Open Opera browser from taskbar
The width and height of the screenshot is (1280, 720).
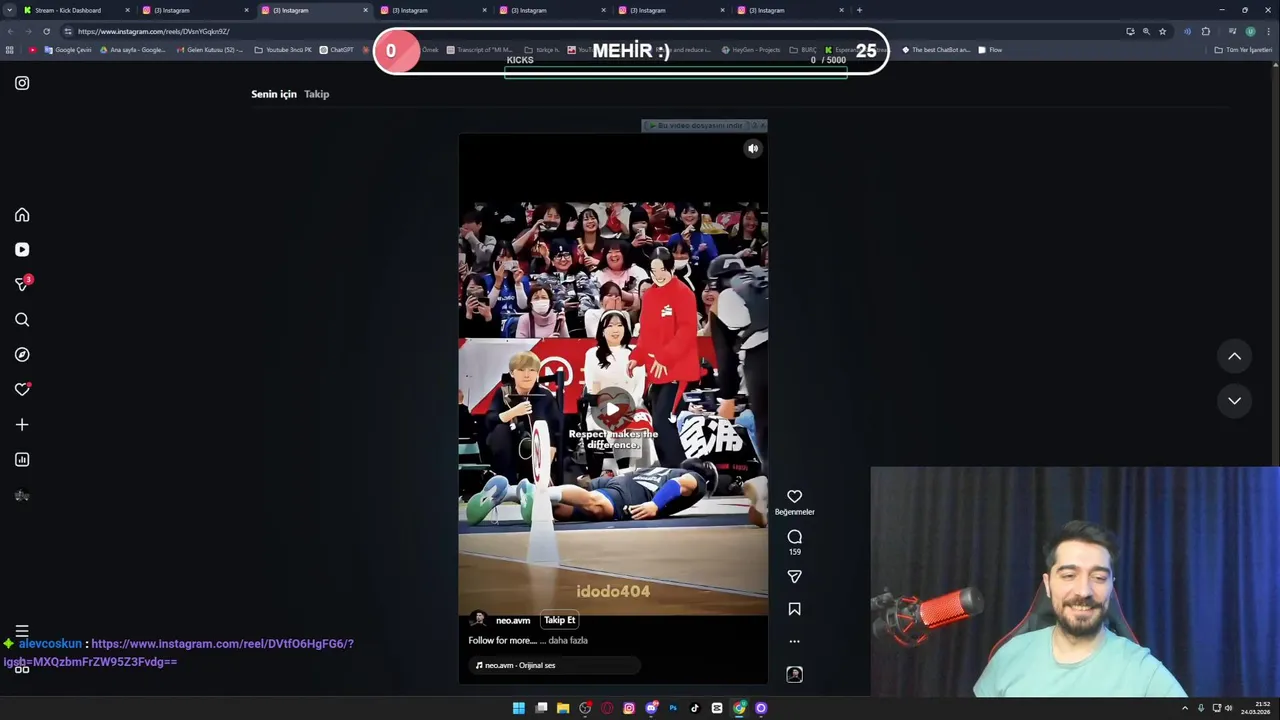pos(607,708)
